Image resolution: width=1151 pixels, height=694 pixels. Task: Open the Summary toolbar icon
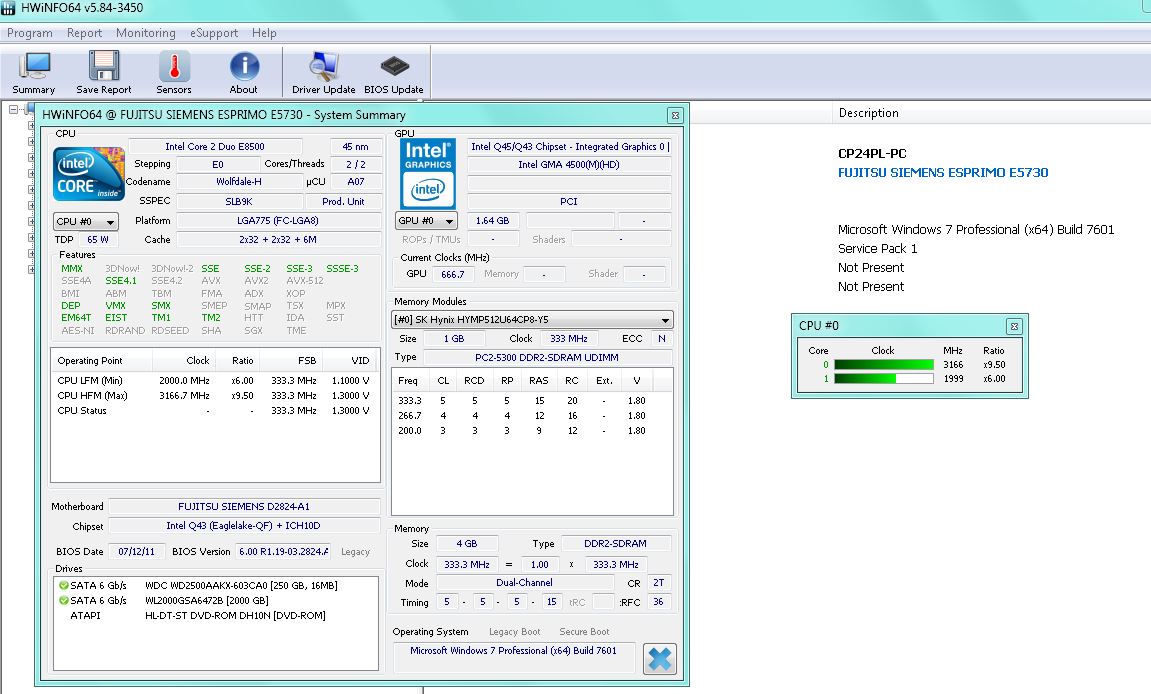click(x=34, y=73)
